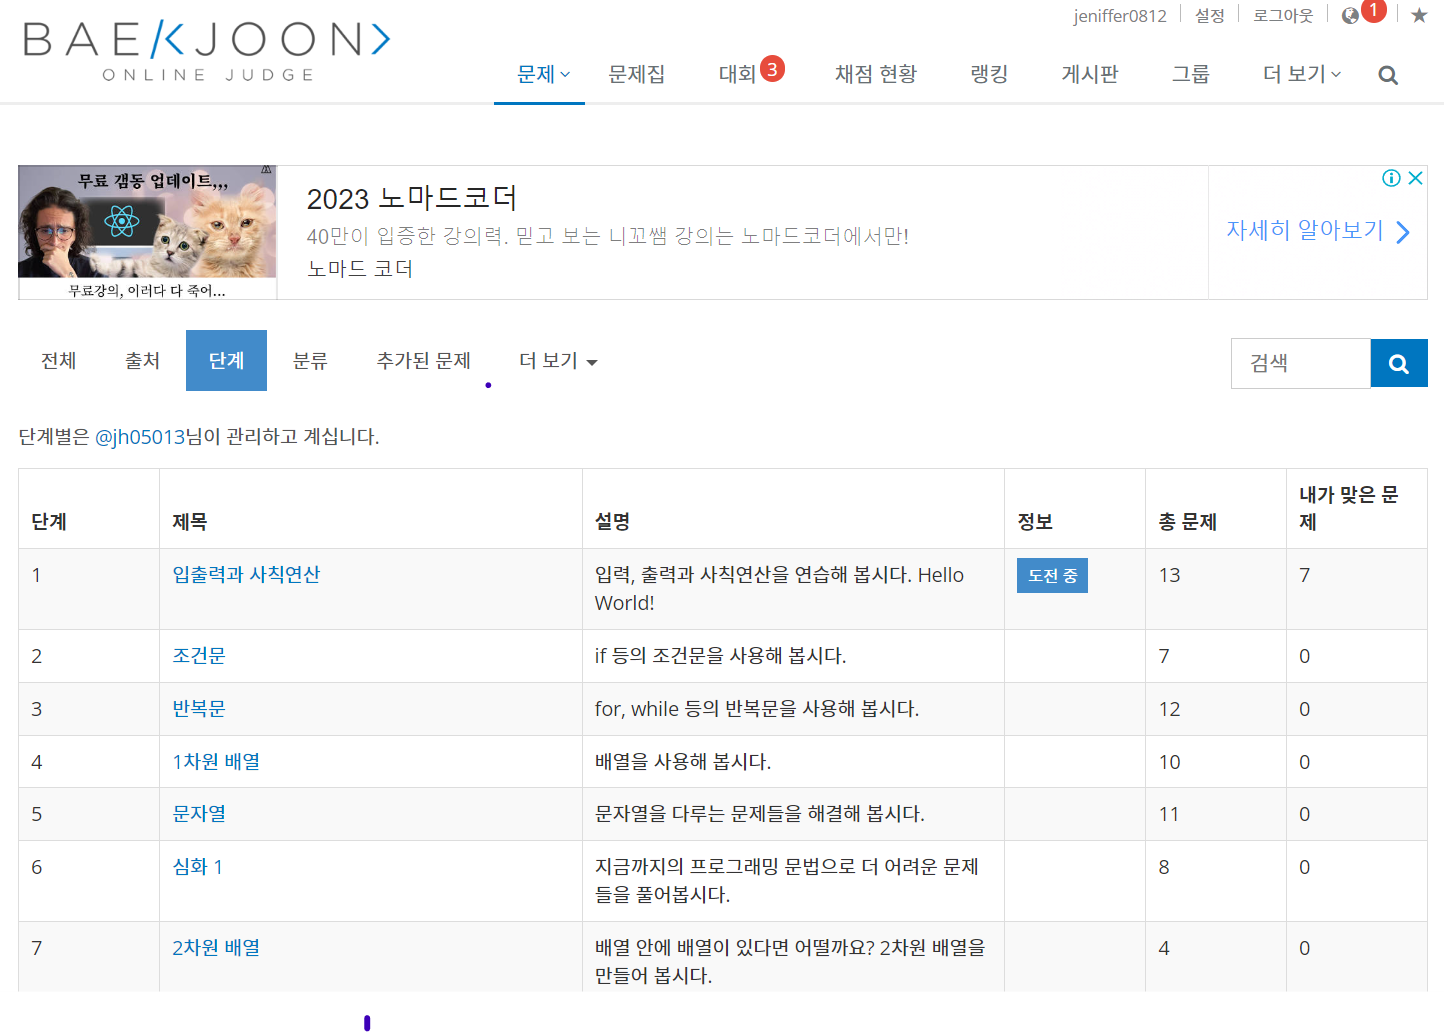Click the 단계 column header
Screen dimensions: 1444x1032
49,522
